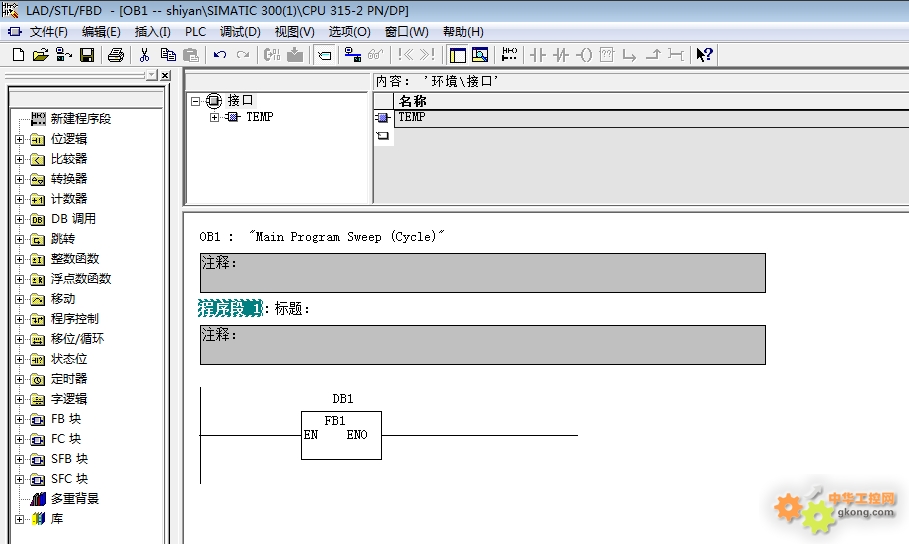
Task: Expand the 转换器 folder
Action: click(x=19, y=179)
